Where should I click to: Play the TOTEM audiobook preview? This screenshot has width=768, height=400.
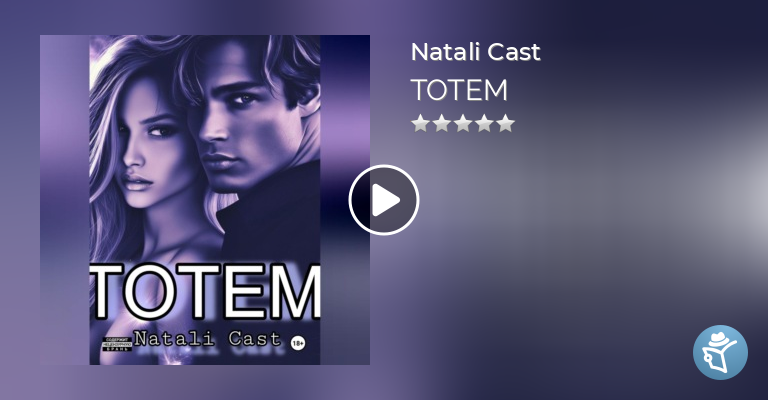coord(384,200)
